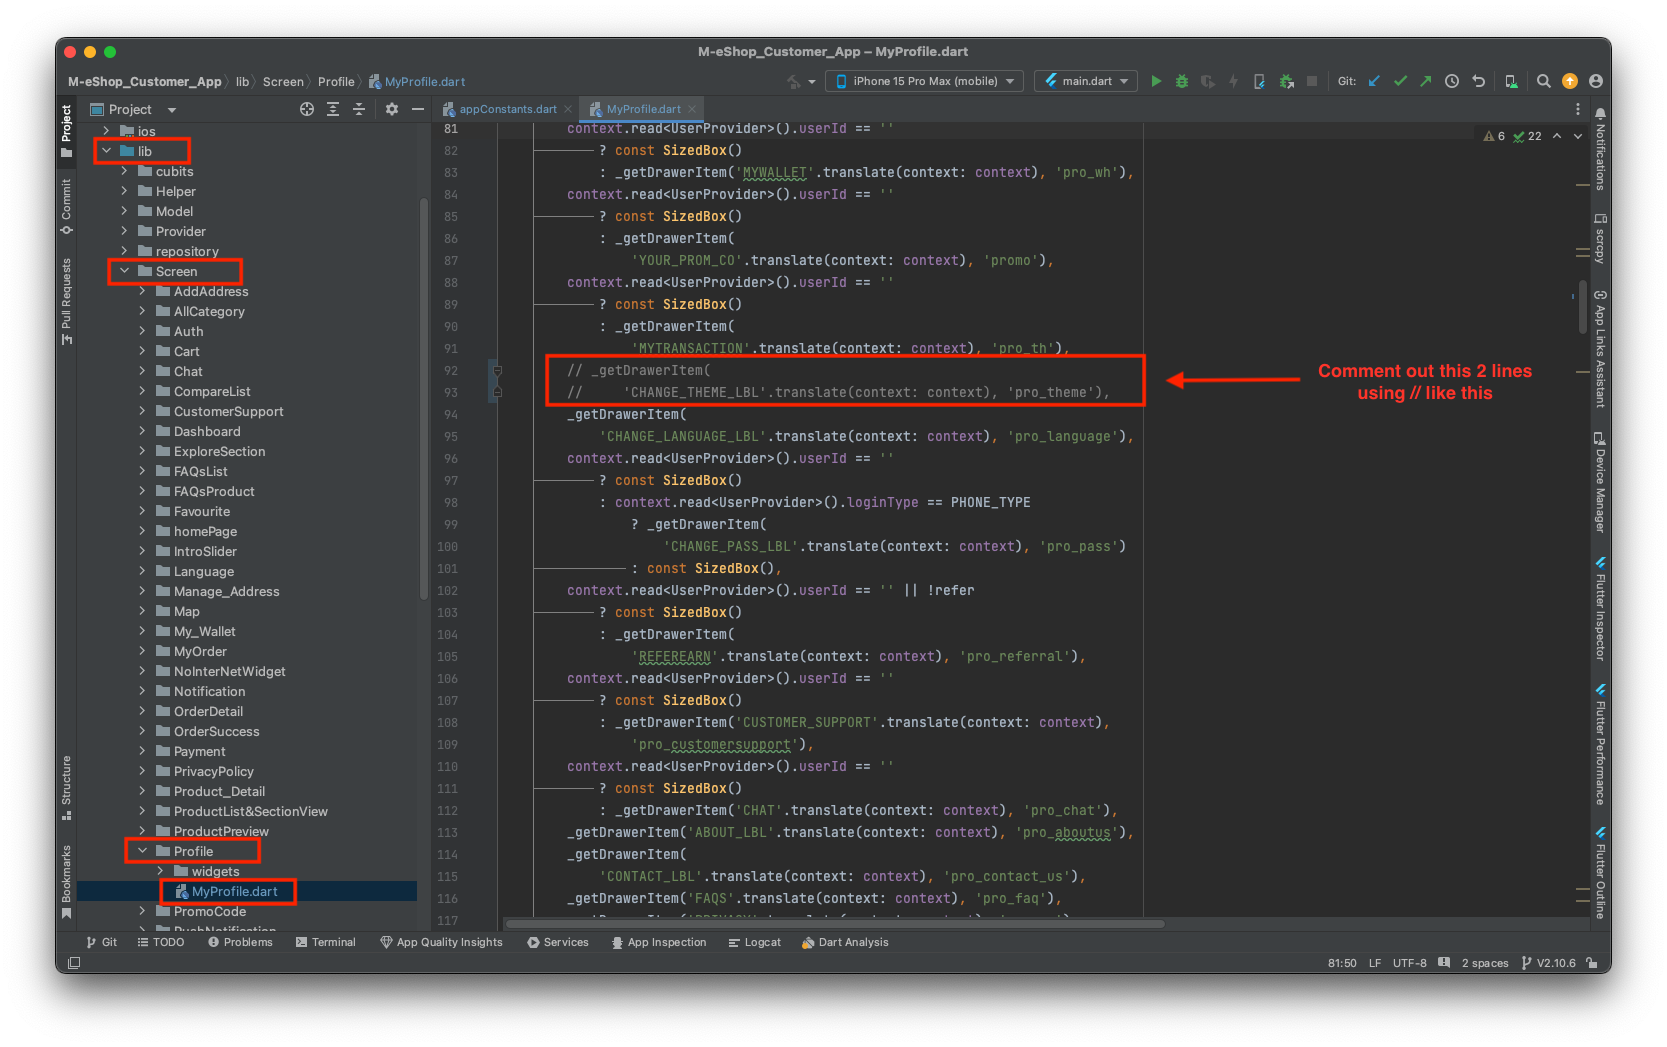1667x1047 pixels.
Task: Open Flutter Performance side panel
Action: (x=1600, y=745)
